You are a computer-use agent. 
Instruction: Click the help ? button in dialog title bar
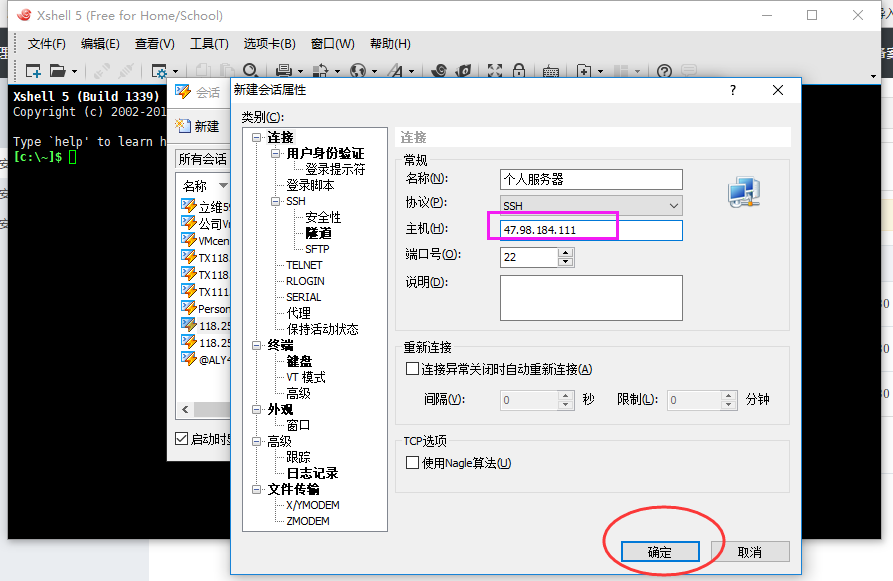733,90
